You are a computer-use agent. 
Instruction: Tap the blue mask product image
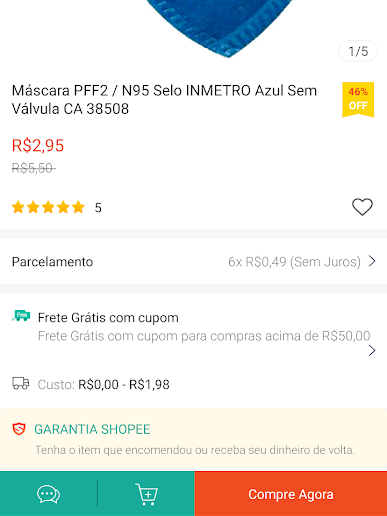pos(220,28)
